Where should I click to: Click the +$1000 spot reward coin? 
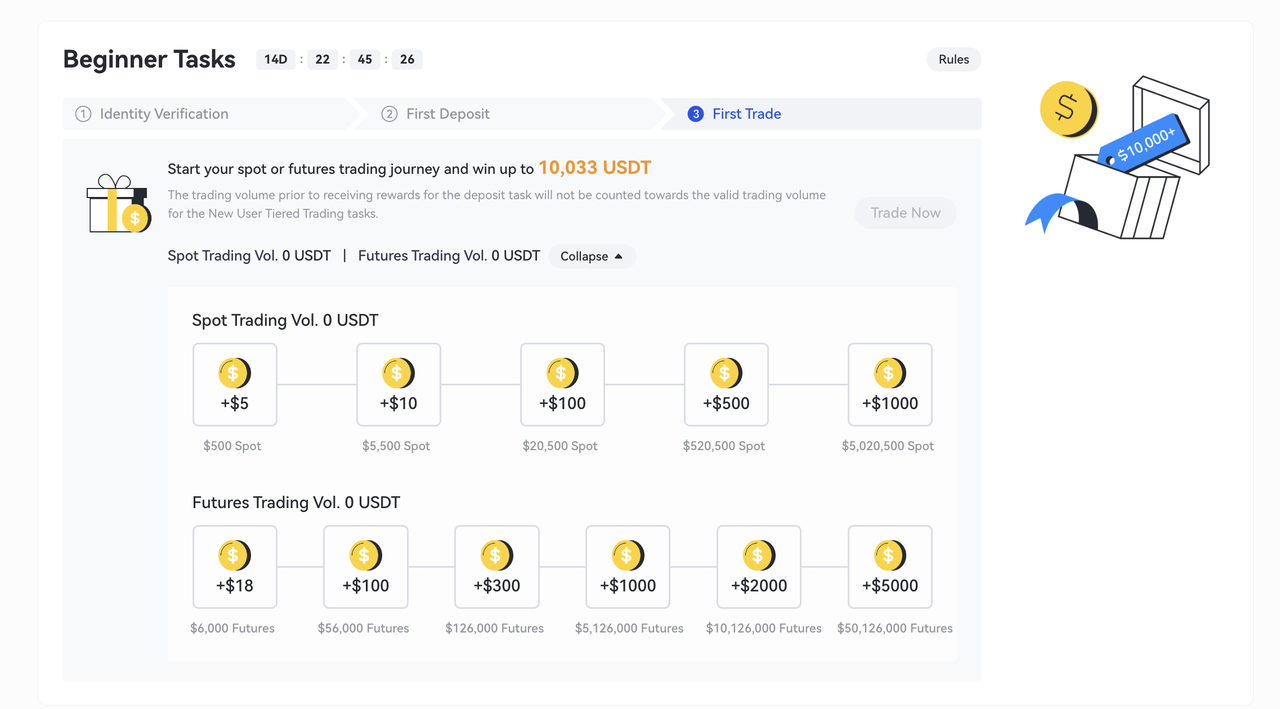click(890, 373)
